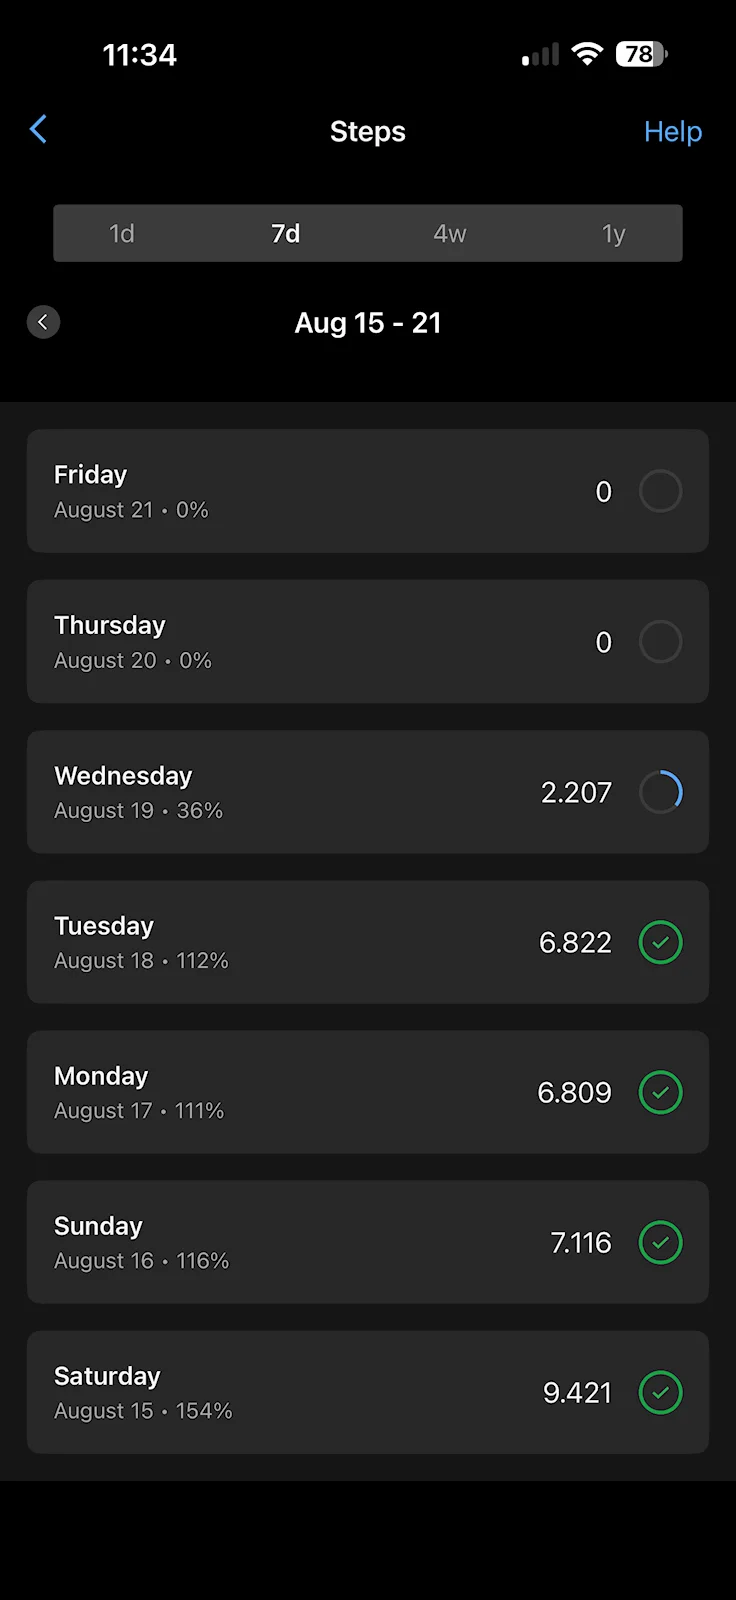Tap the battery indicator showing 78

[641, 54]
